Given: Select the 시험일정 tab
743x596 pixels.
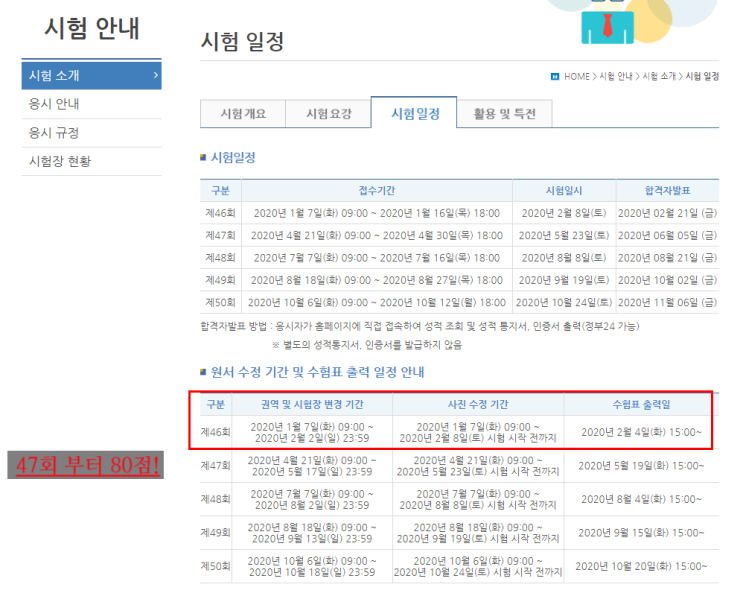Looking at the screenshot, I should [x=415, y=113].
